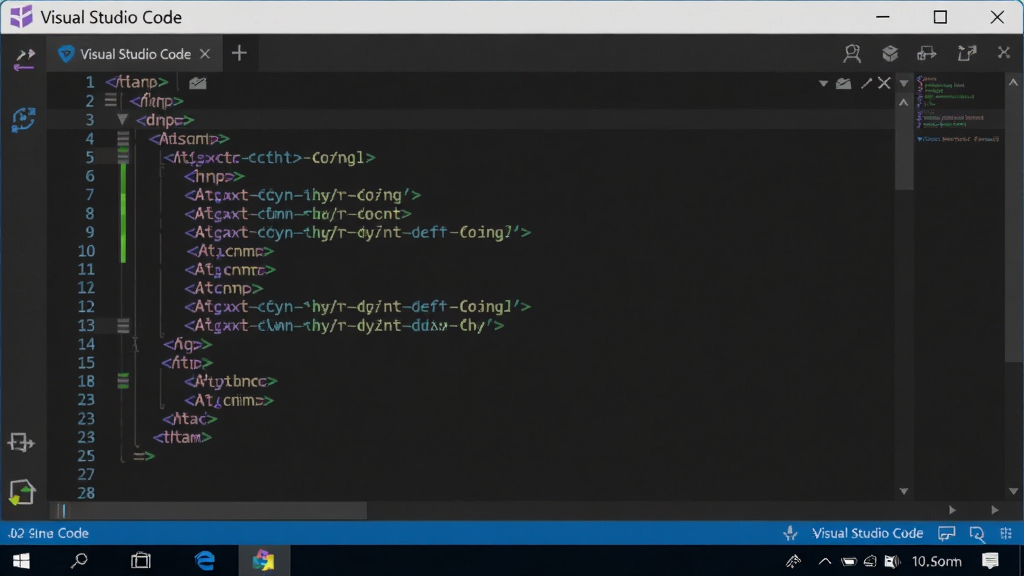This screenshot has height=576, width=1024.
Task: Click the sidebar box icon with arrows
Action: (21, 443)
